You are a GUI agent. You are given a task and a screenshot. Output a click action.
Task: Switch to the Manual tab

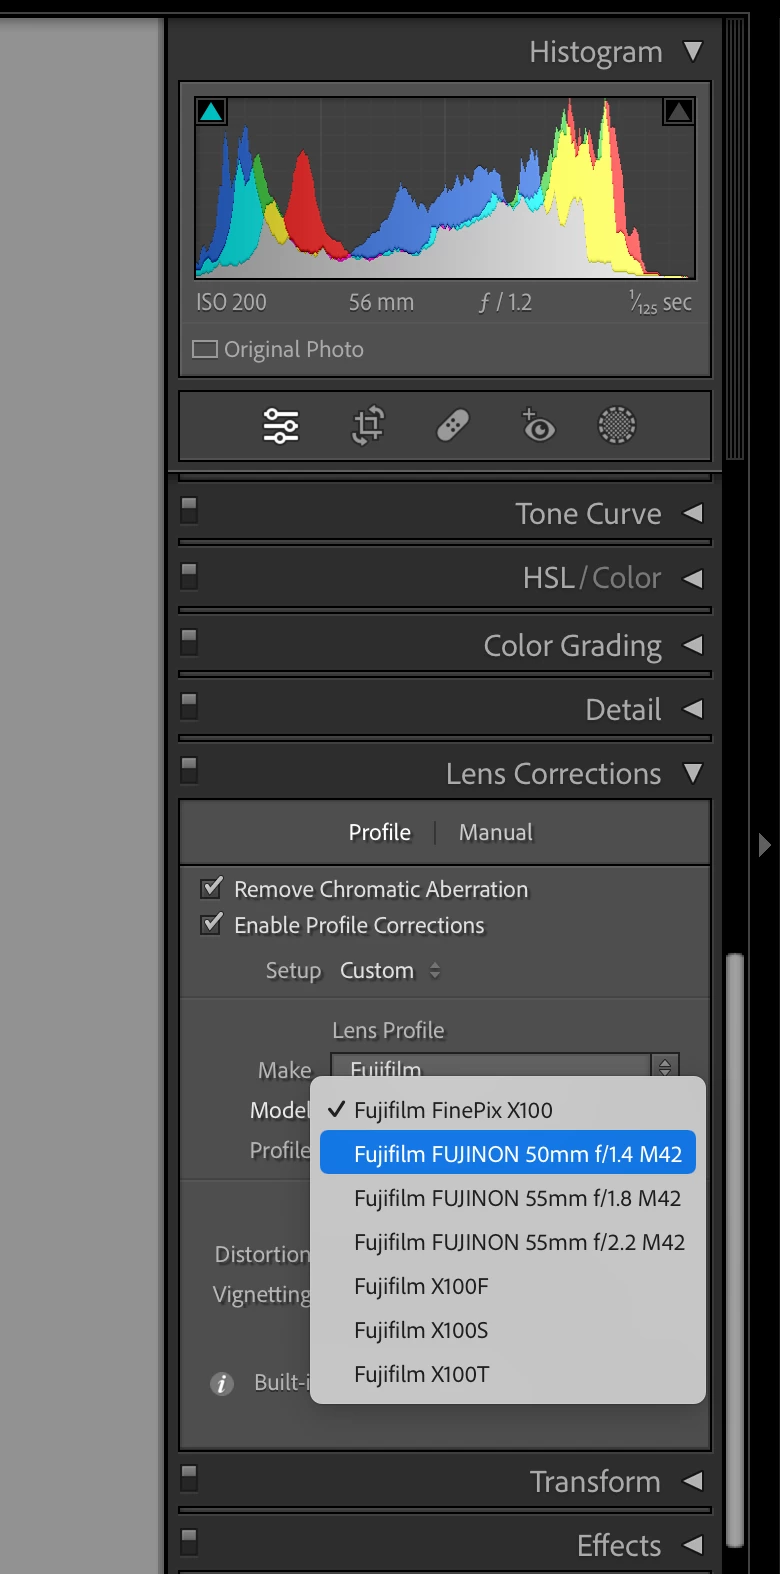(496, 832)
